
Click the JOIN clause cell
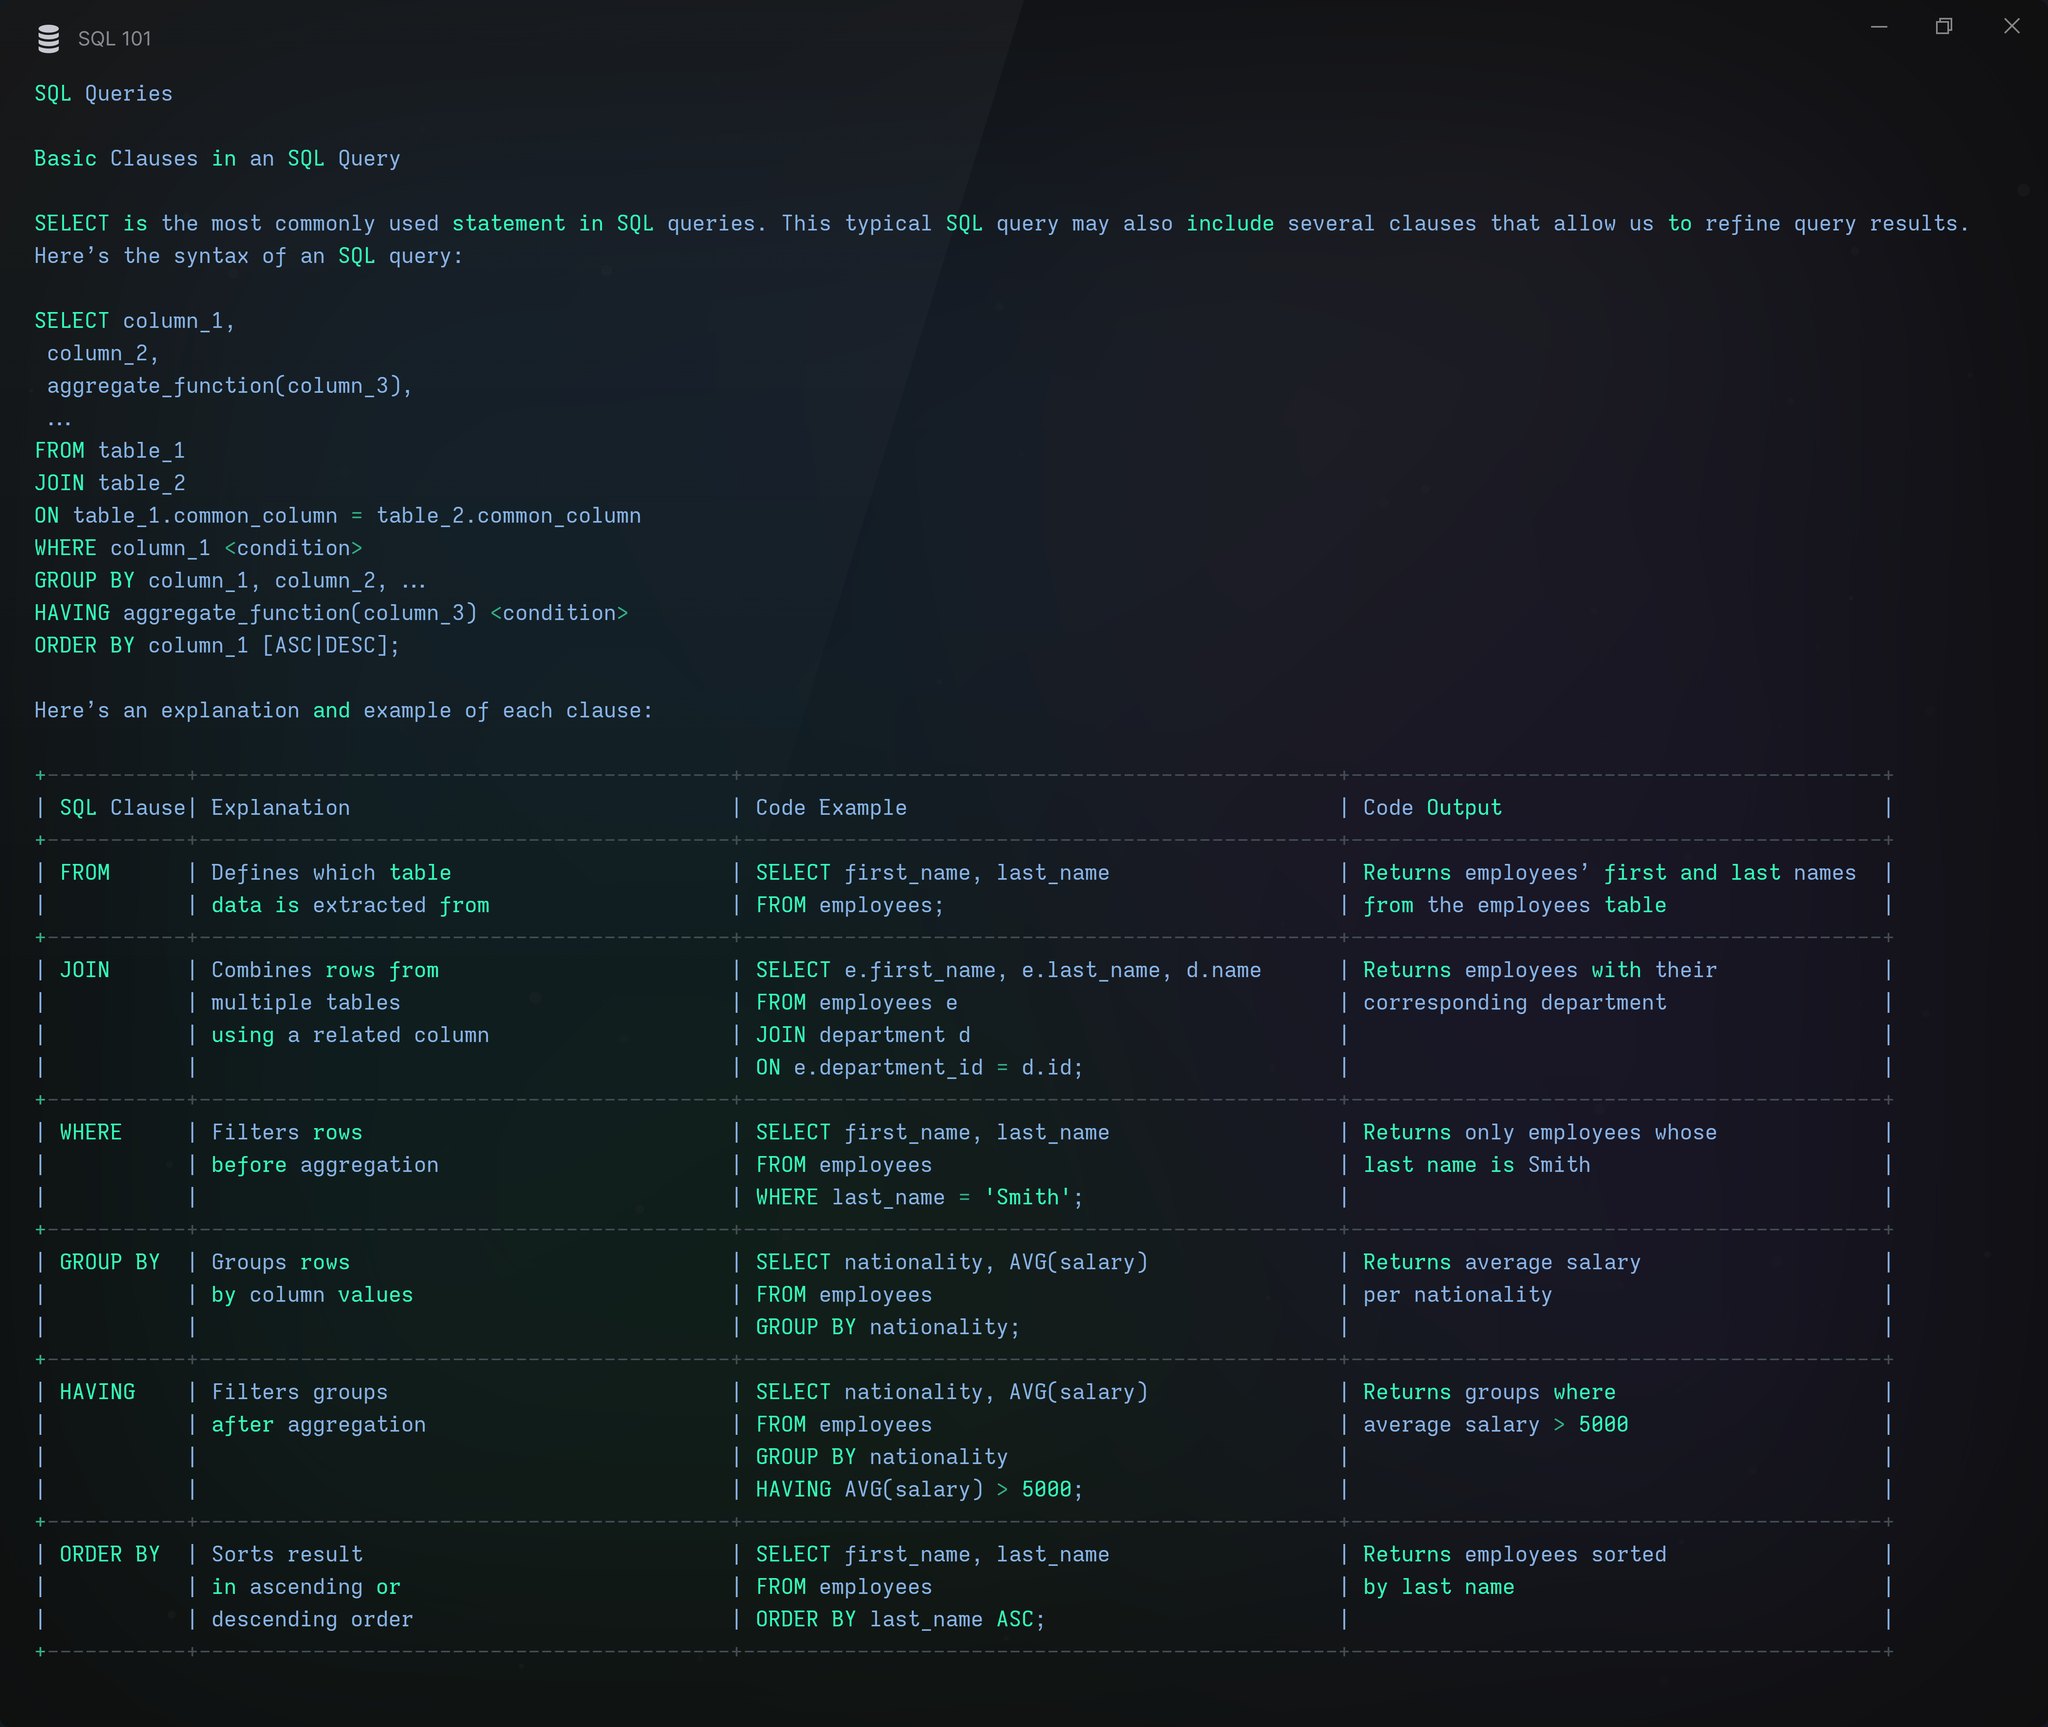(x=85, y=970)
